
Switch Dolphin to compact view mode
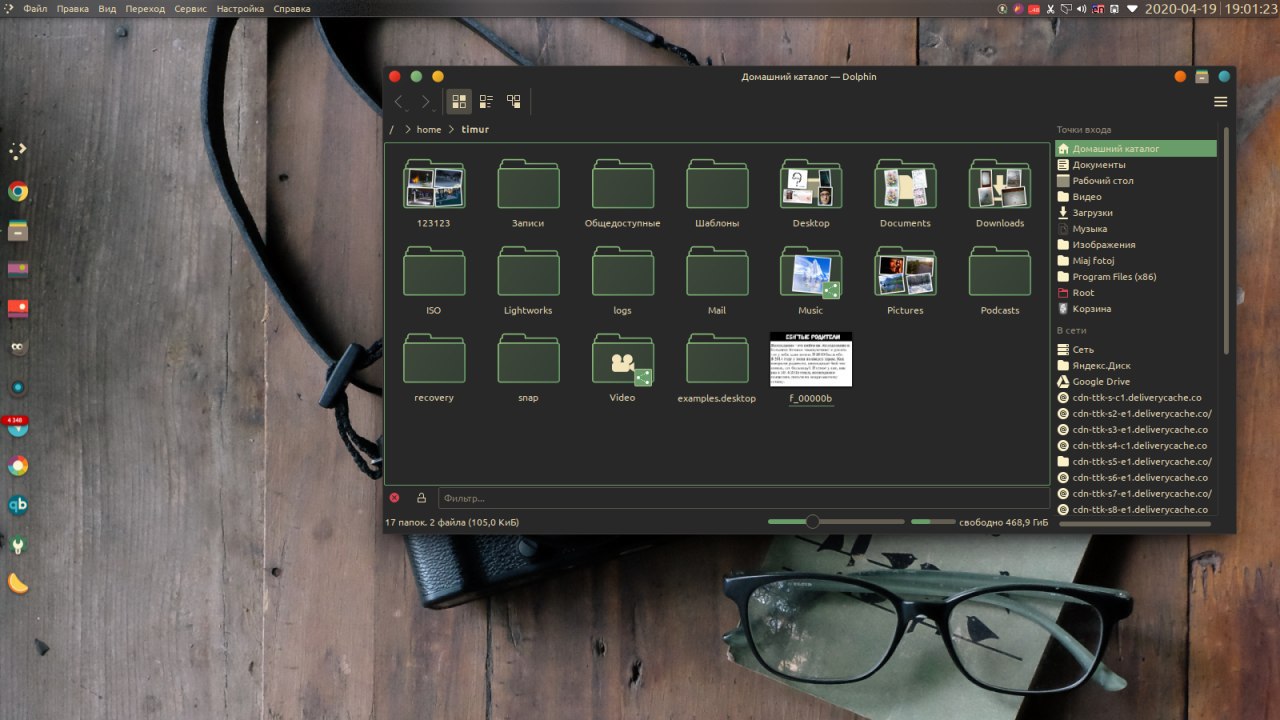(486, 101)
